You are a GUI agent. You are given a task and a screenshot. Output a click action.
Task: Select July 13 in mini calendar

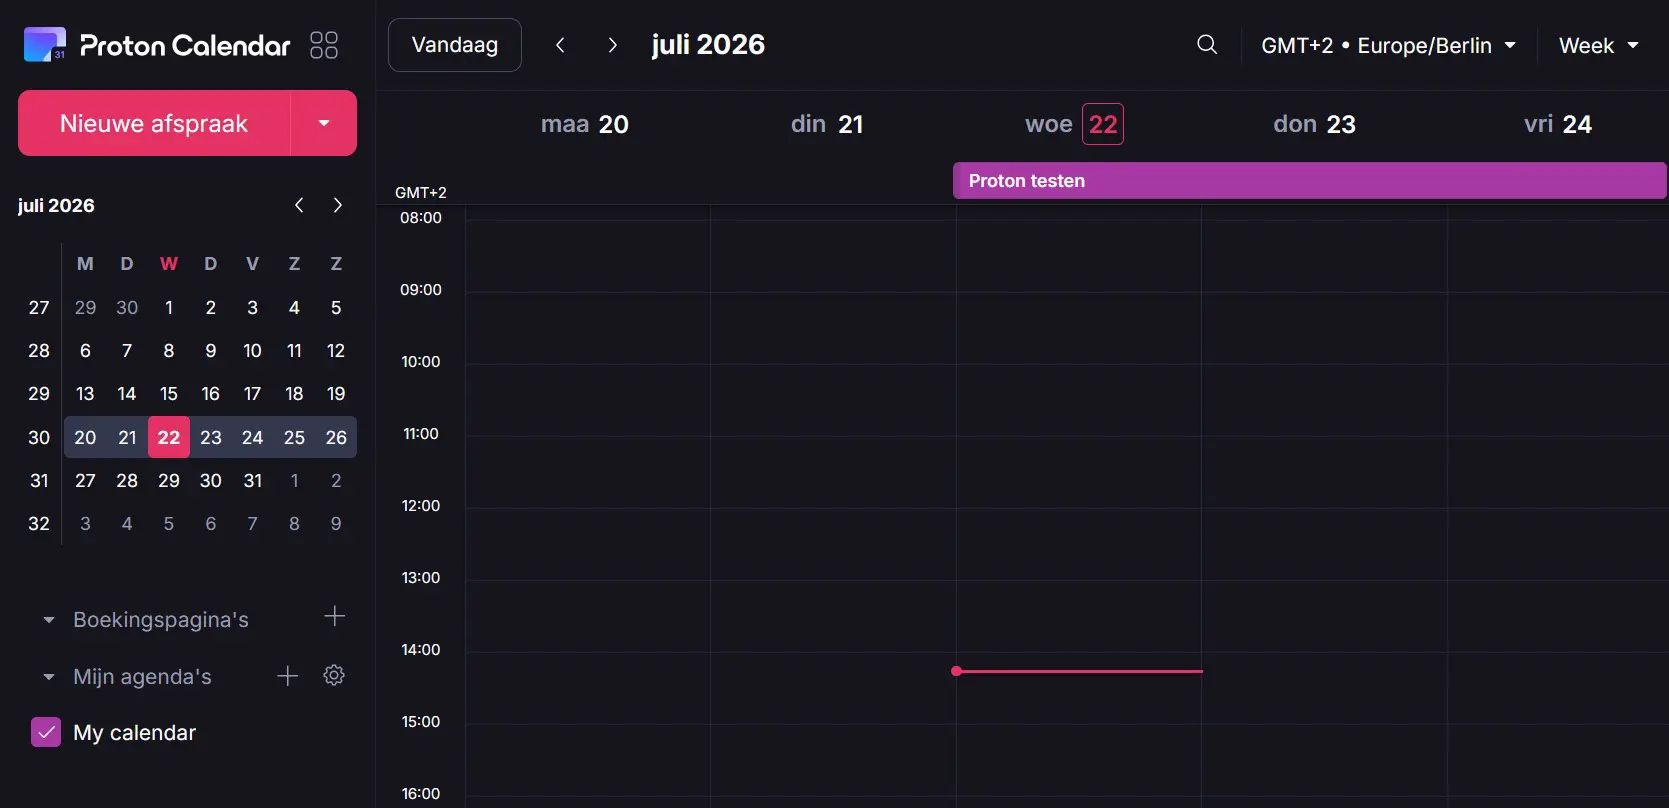(x=85, y=394)
